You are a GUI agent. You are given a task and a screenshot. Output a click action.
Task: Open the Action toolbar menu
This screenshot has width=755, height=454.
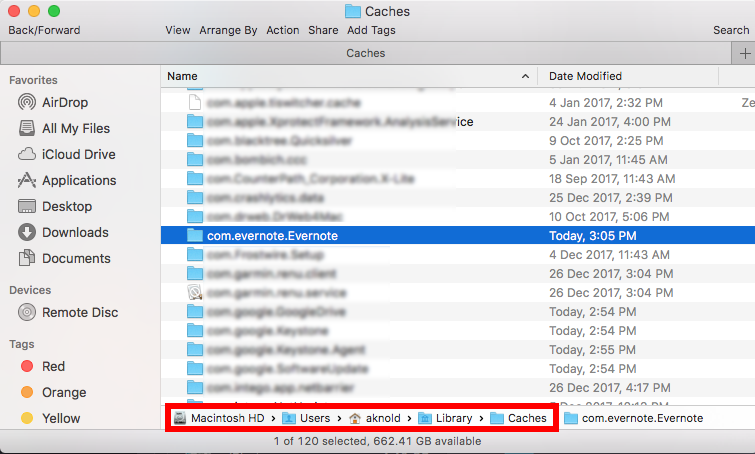283,30
